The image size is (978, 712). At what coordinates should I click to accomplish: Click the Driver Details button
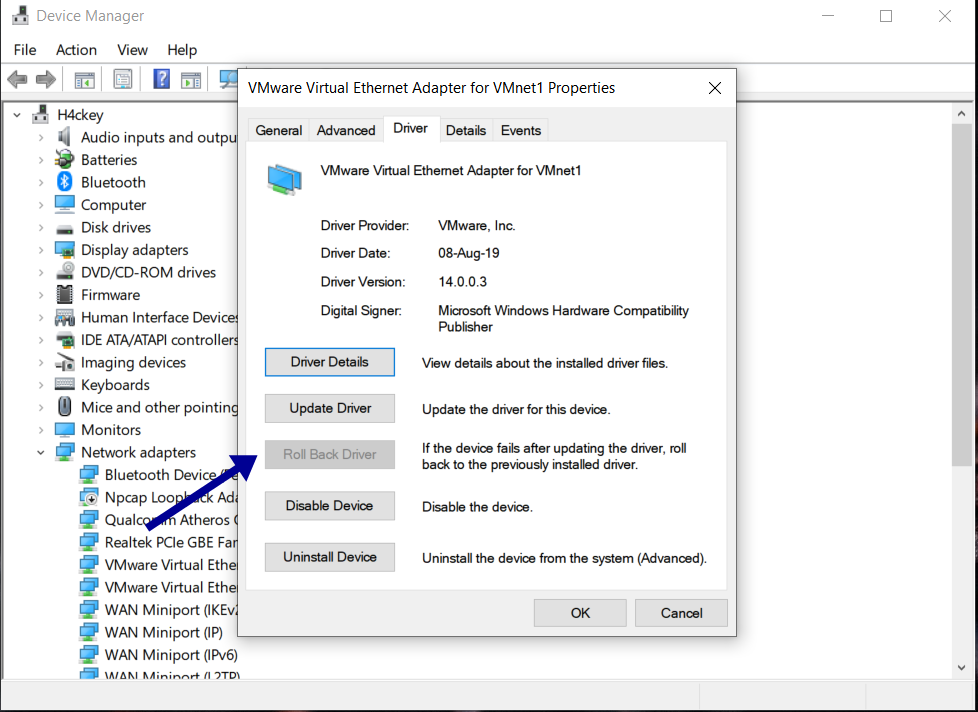[329, 362]
